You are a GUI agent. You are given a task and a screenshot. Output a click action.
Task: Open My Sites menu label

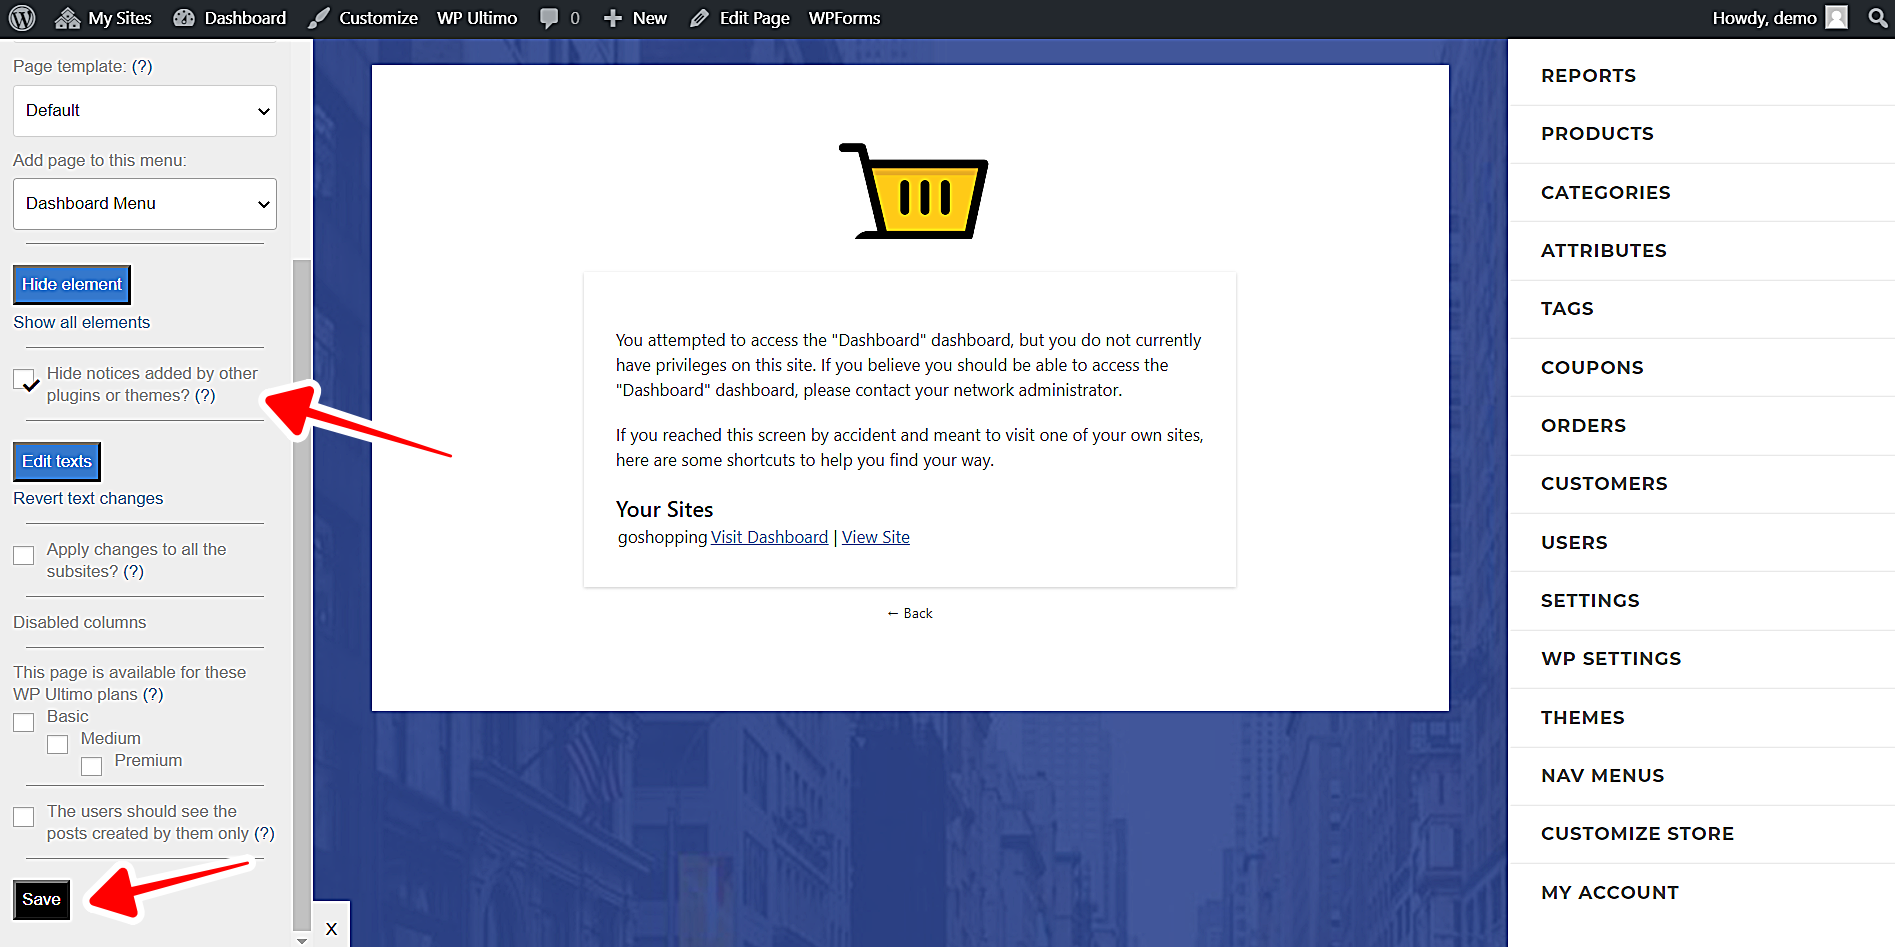coord(120,18)
